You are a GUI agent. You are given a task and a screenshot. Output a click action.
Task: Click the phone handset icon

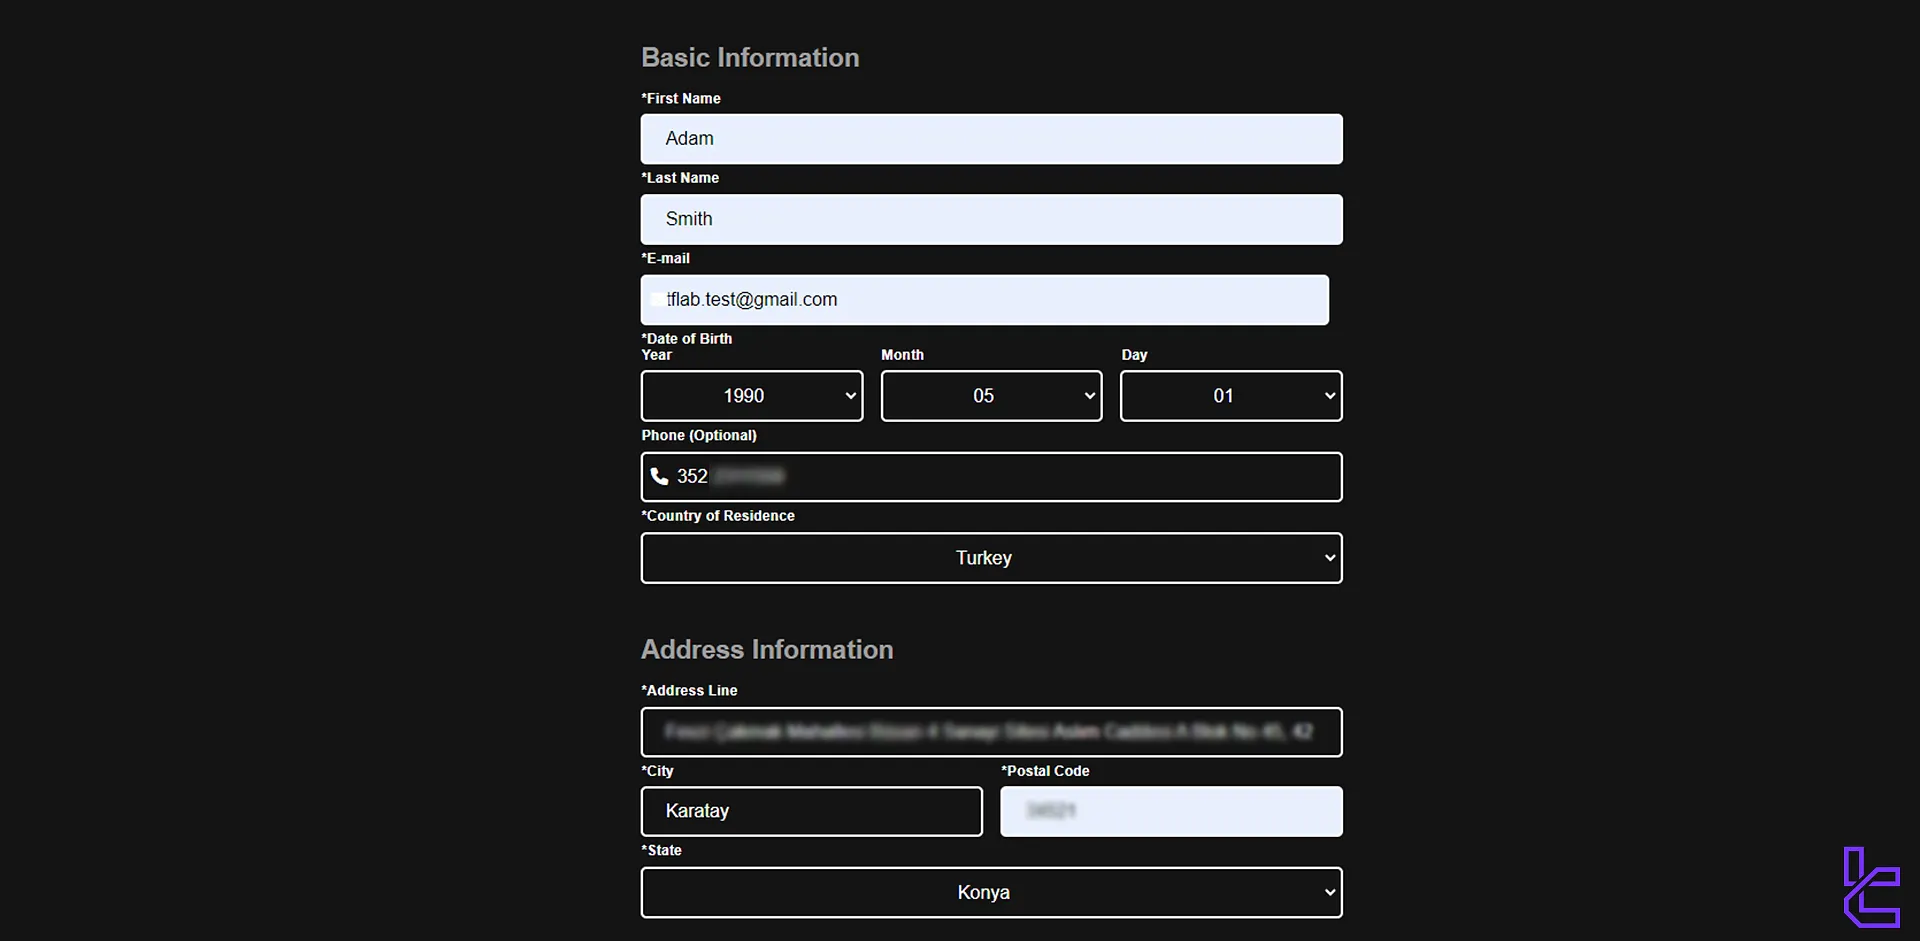(659, 477)
